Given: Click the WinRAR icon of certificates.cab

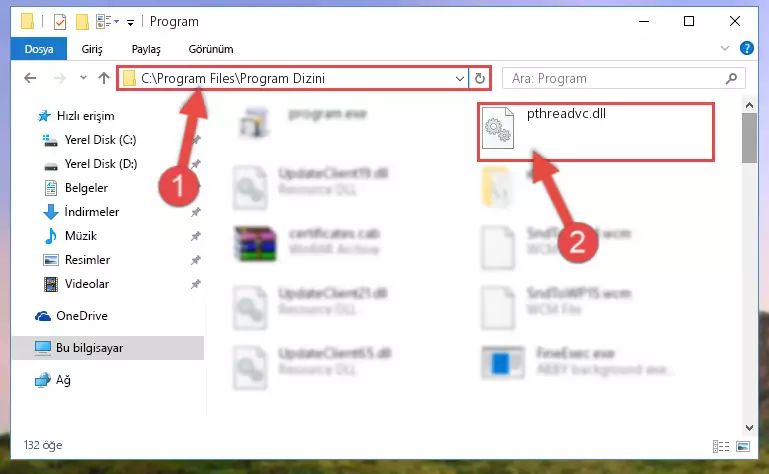Looking at the screenshot, I should tap(255, 243).
